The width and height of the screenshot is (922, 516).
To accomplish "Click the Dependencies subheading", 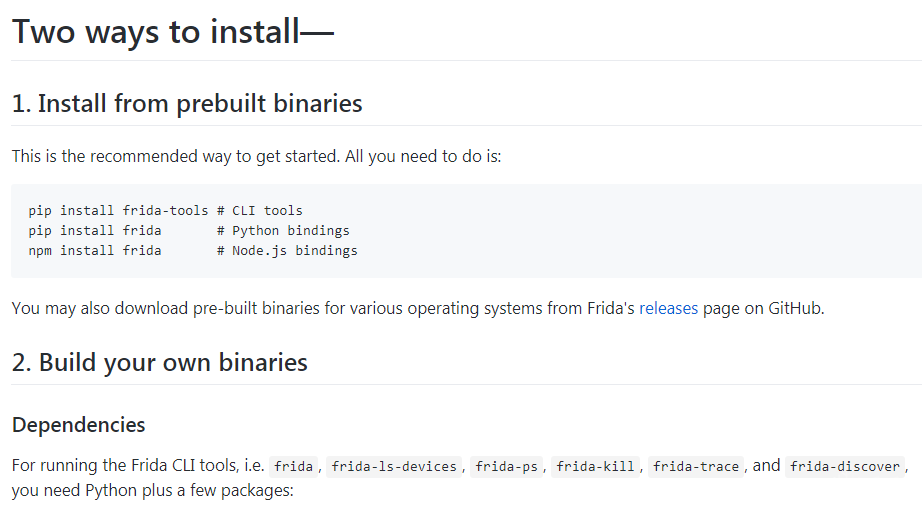I will click(x=79, y=424).
